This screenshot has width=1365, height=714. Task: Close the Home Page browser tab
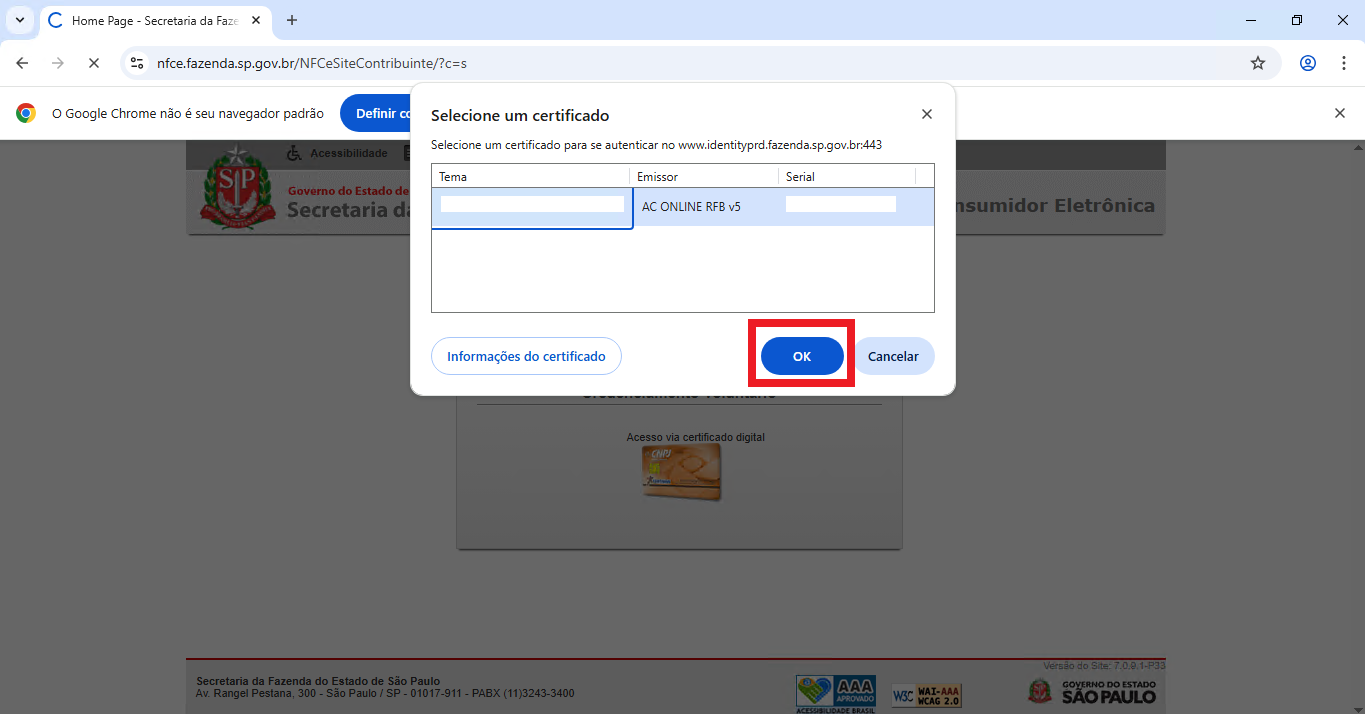pyautogui.click(x=256, y=20)
